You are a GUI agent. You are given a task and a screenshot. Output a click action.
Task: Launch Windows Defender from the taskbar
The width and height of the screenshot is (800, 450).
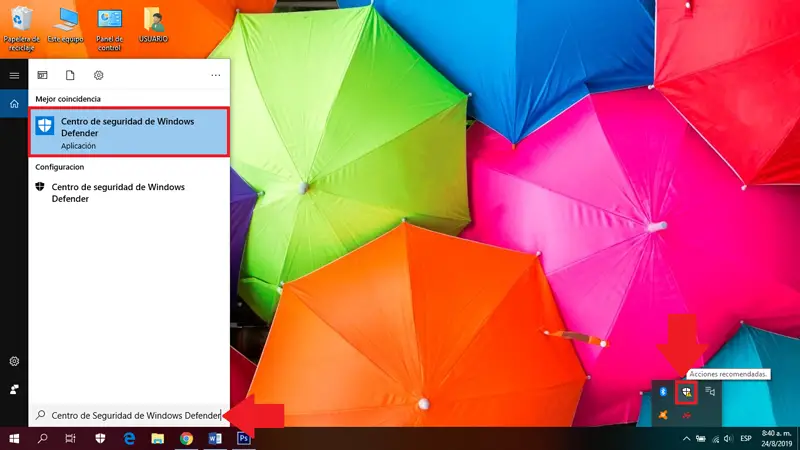click(x=100, y=438)
